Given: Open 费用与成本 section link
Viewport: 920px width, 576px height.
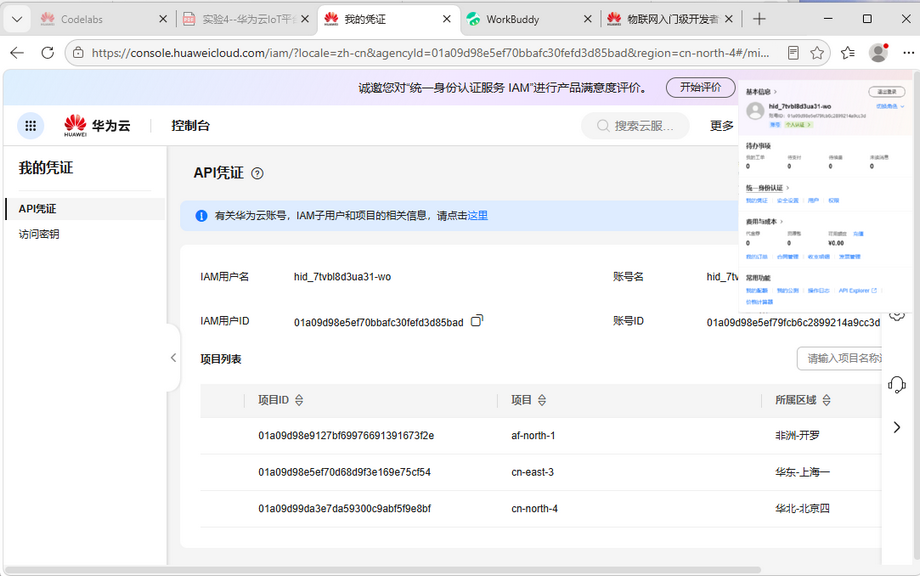Looking at the screenshot, I should [x=765, y=222].
